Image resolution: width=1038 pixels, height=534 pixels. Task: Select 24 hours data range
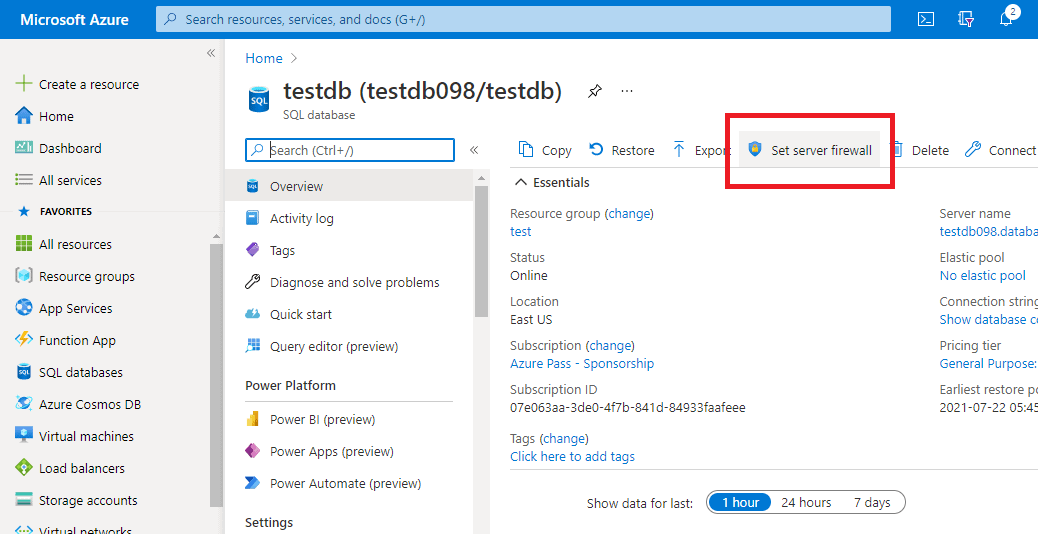(x=806, y=502)
